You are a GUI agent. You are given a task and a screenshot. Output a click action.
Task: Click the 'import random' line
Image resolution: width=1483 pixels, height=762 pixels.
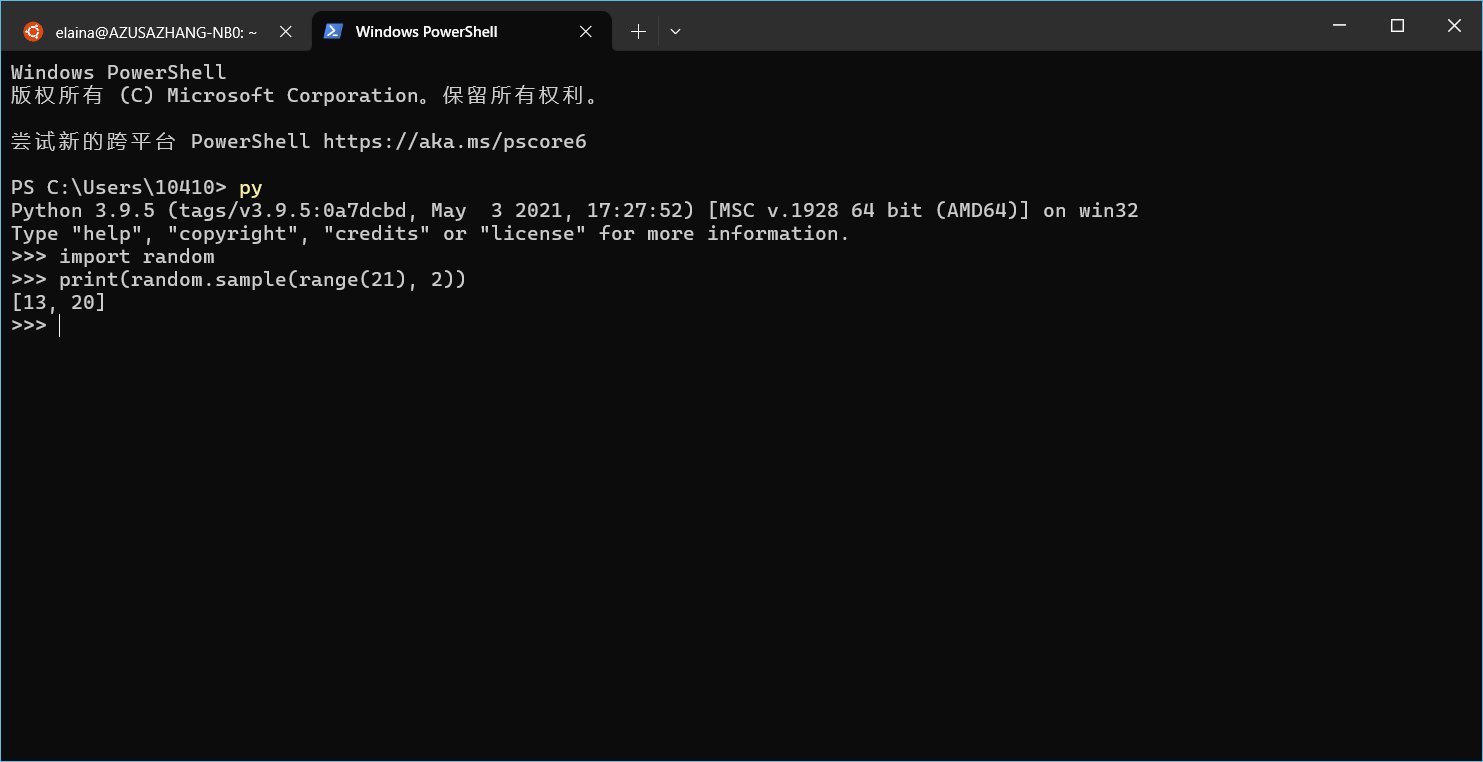click(x=113, y=257)
